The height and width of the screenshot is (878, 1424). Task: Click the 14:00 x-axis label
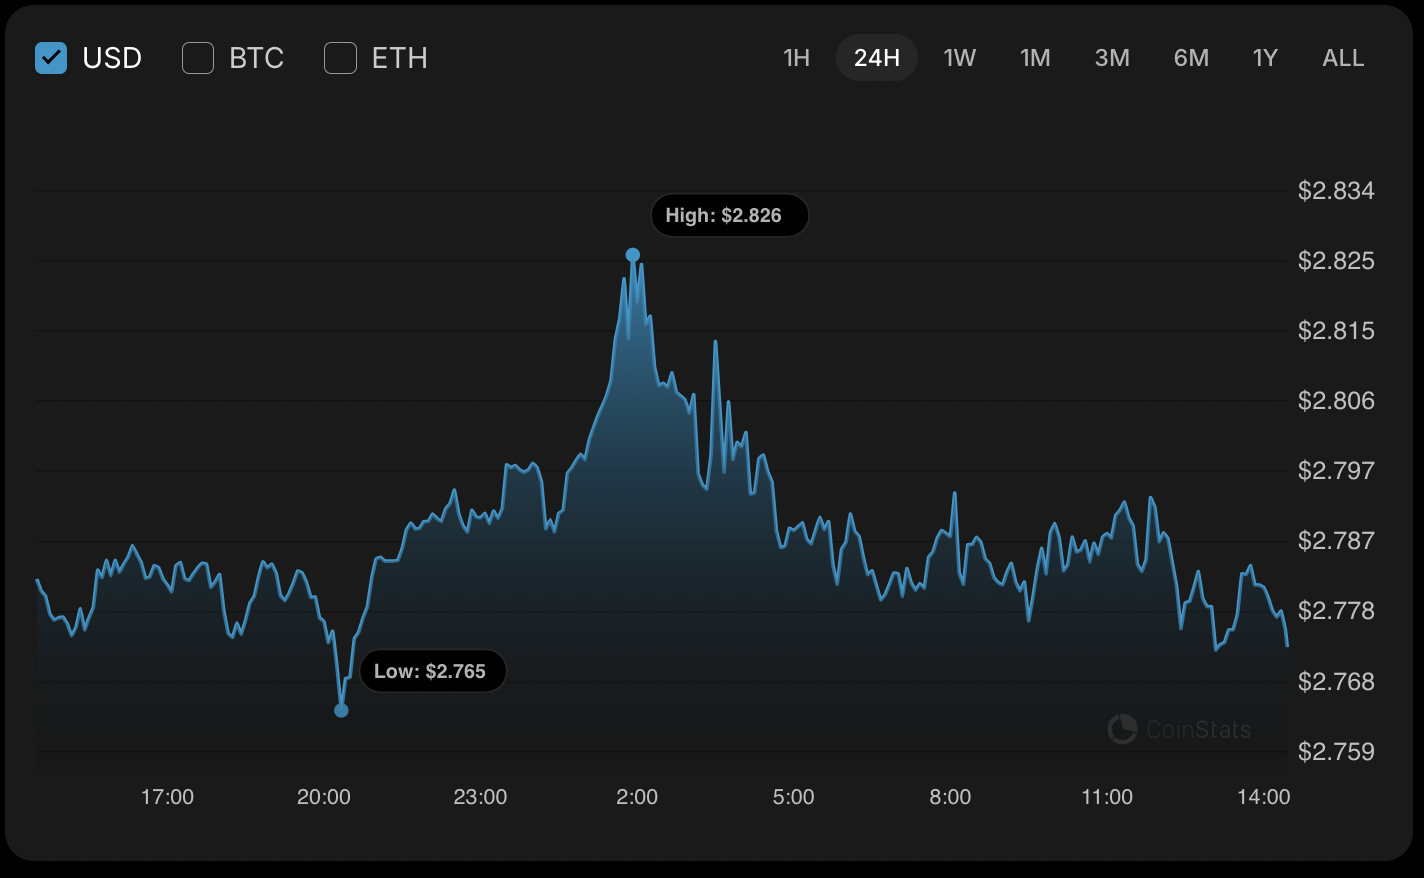click(1264, 797)
